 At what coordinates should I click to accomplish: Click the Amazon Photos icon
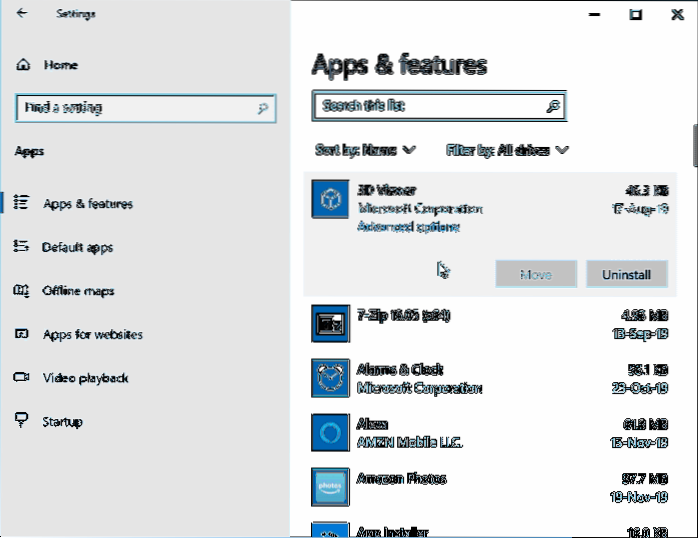click(328, 486)
